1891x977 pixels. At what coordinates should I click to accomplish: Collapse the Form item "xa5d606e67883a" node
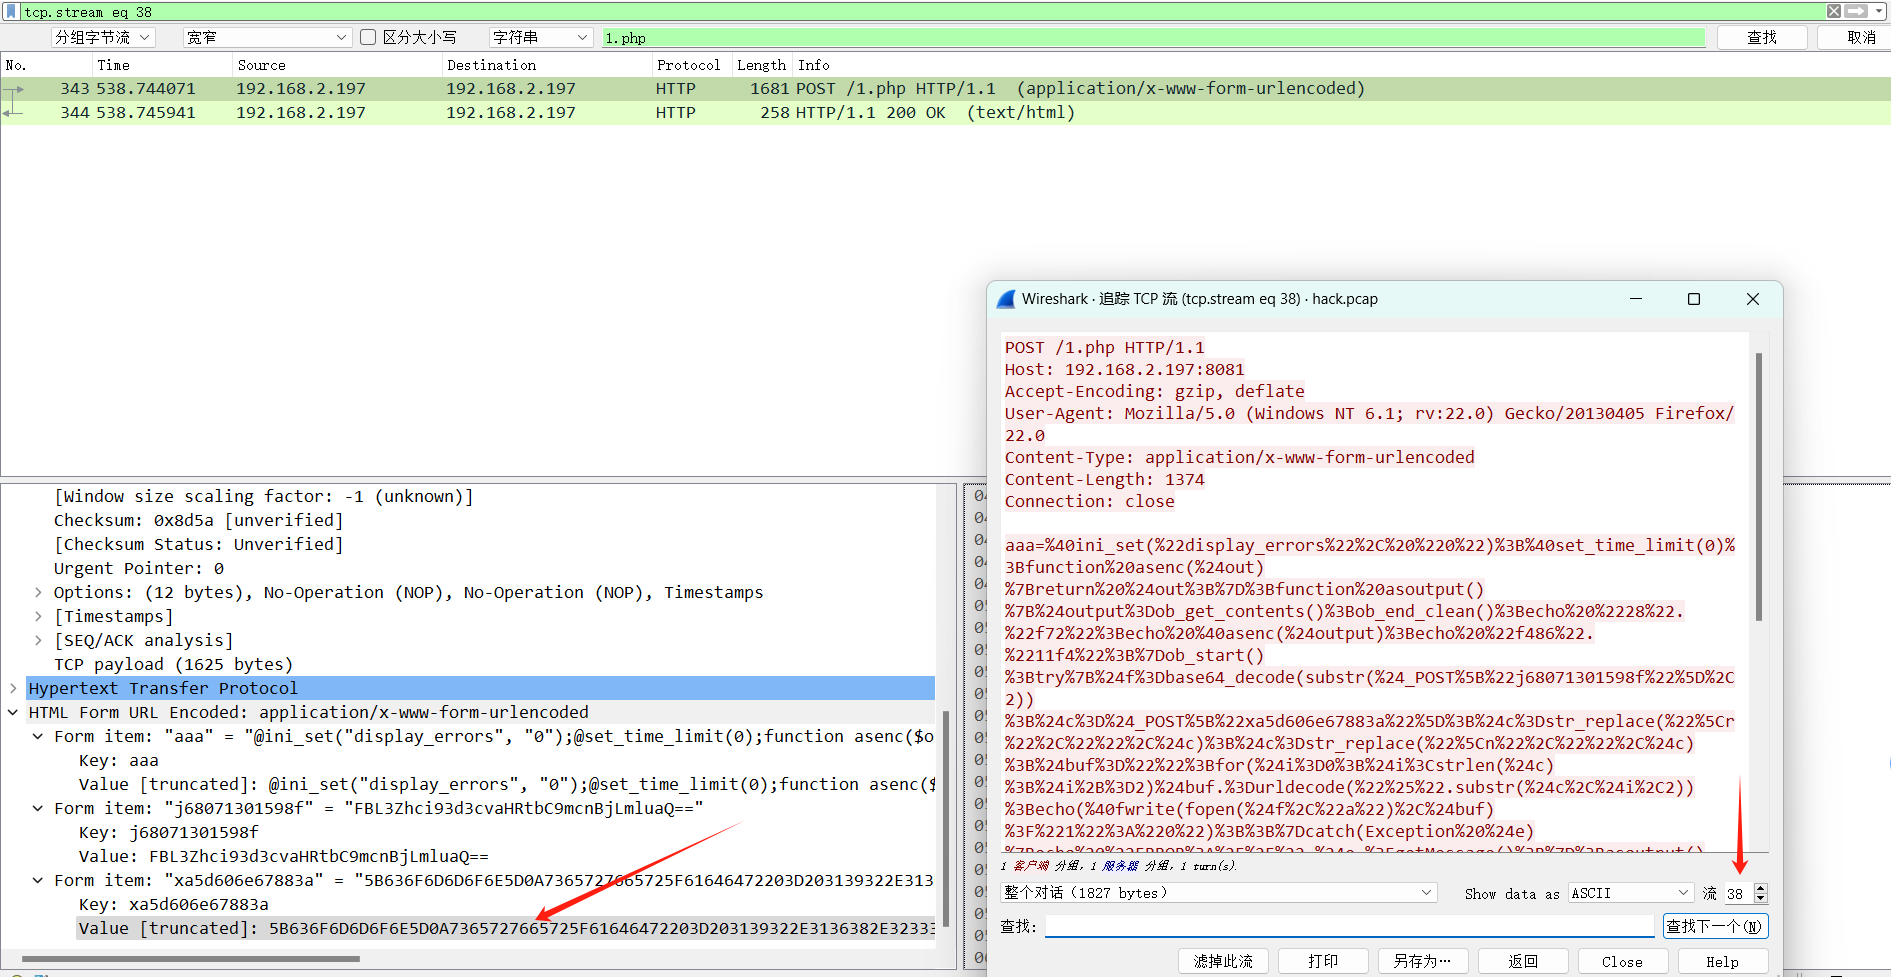click(x=38, y=881)
